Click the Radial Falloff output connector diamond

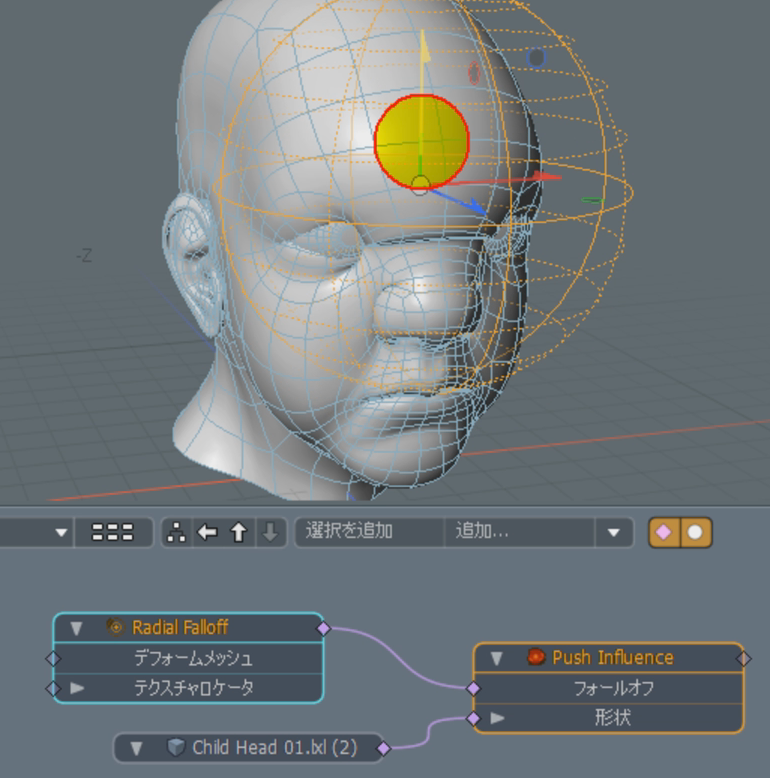pos(323,628)
